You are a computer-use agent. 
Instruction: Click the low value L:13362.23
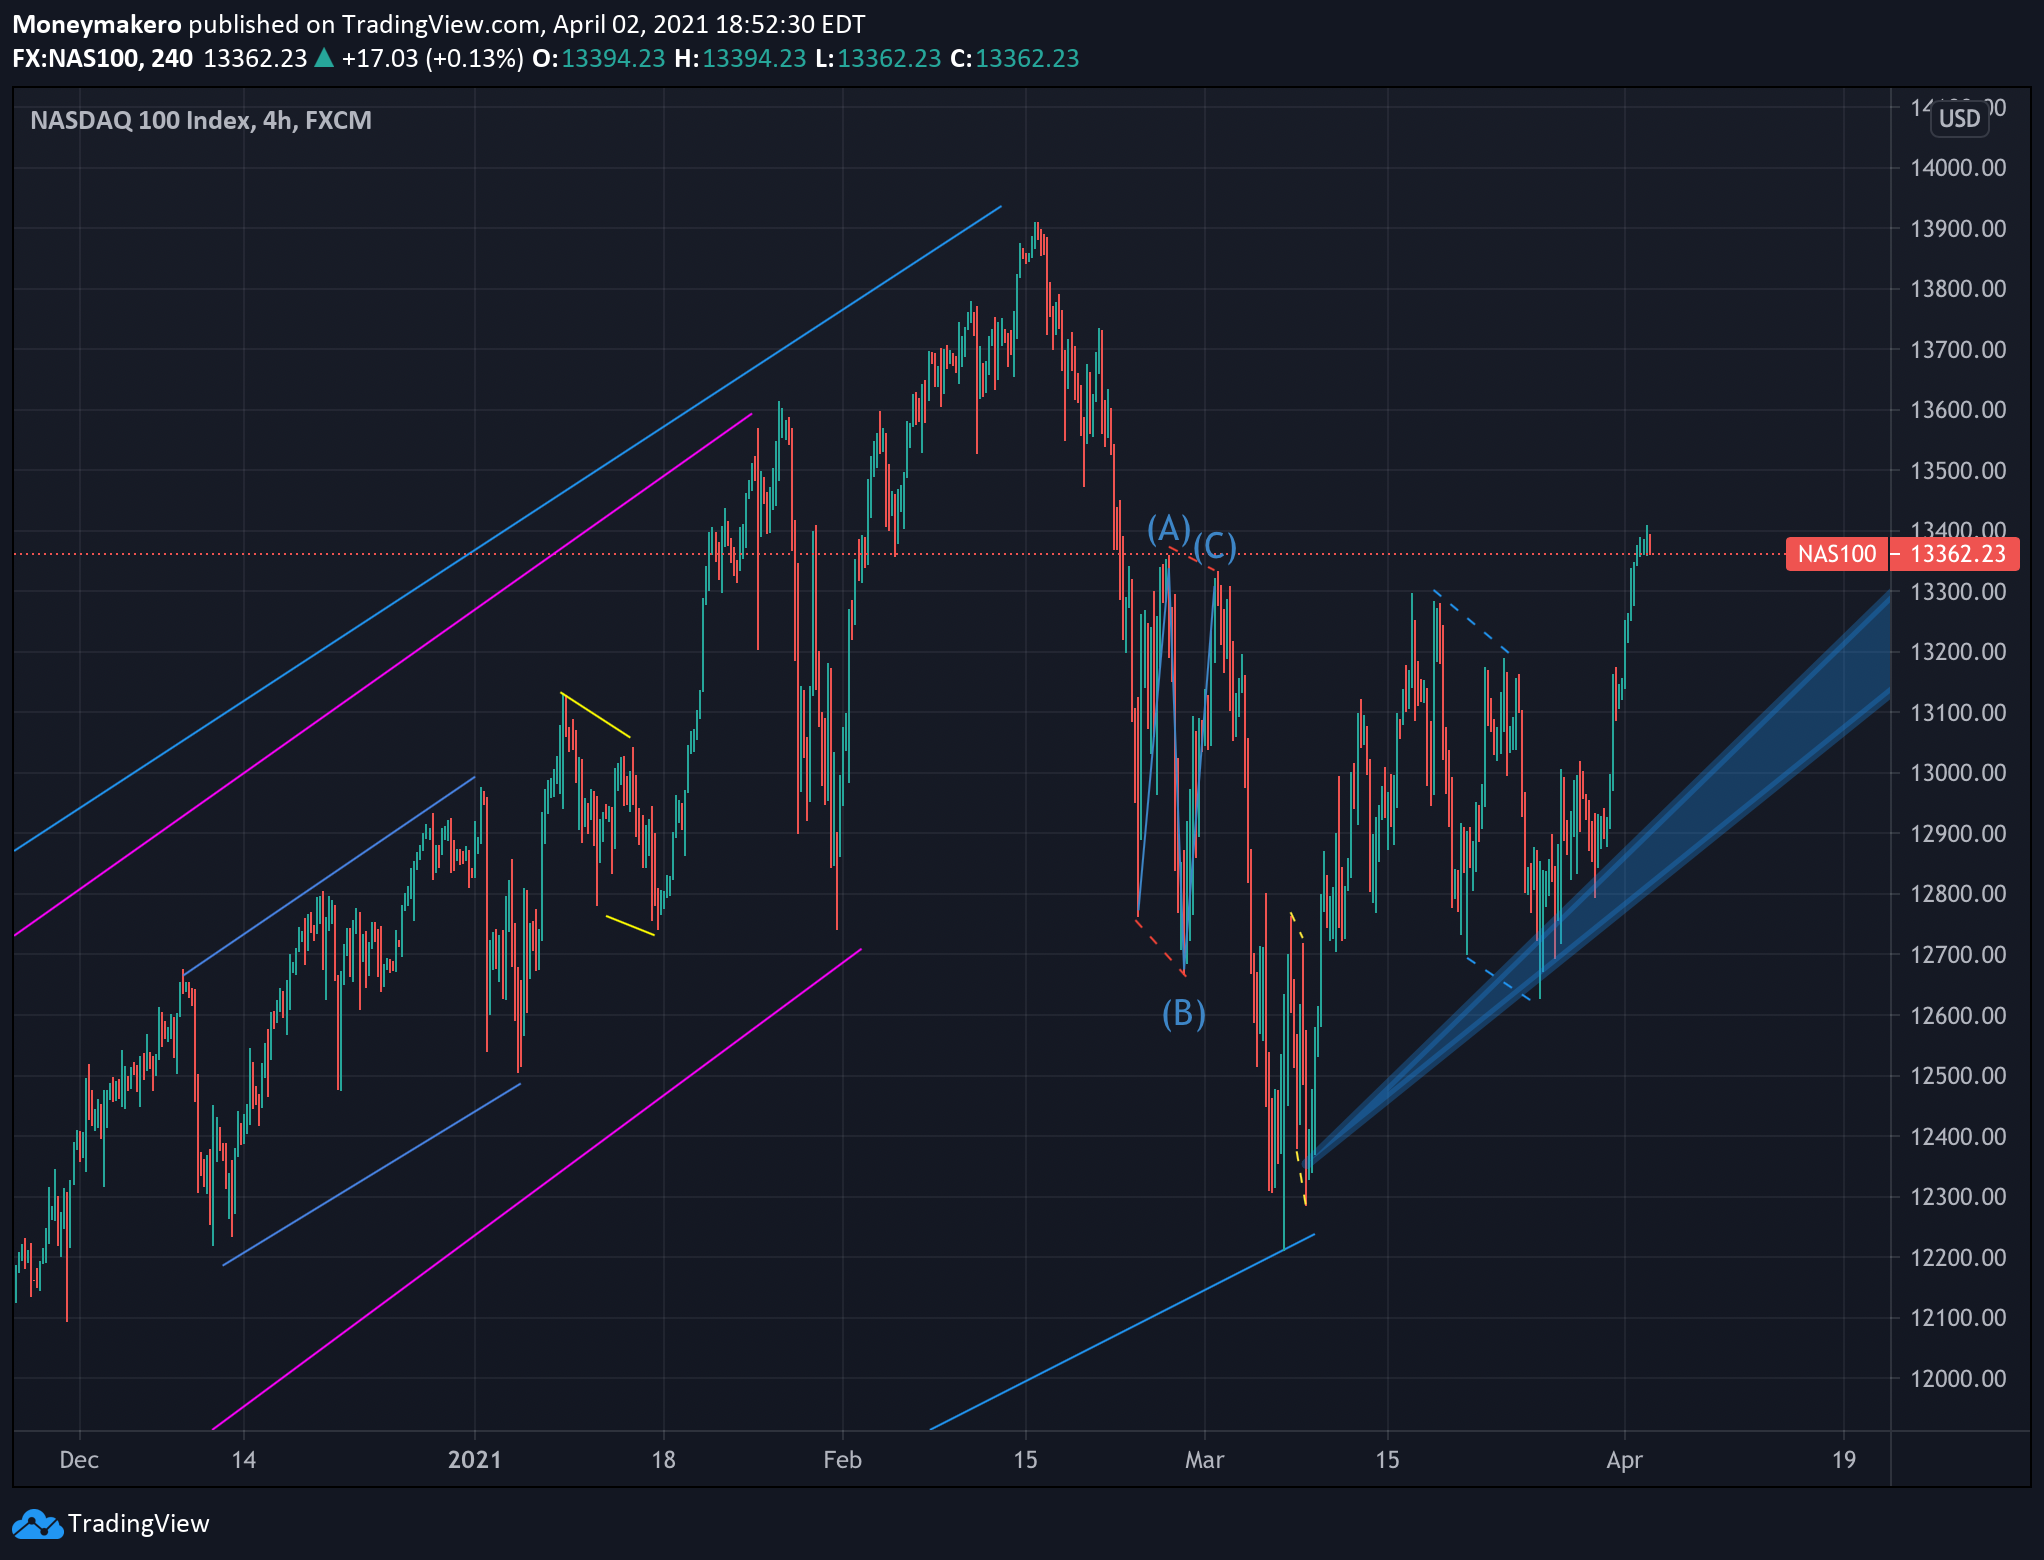pos(878,58)
